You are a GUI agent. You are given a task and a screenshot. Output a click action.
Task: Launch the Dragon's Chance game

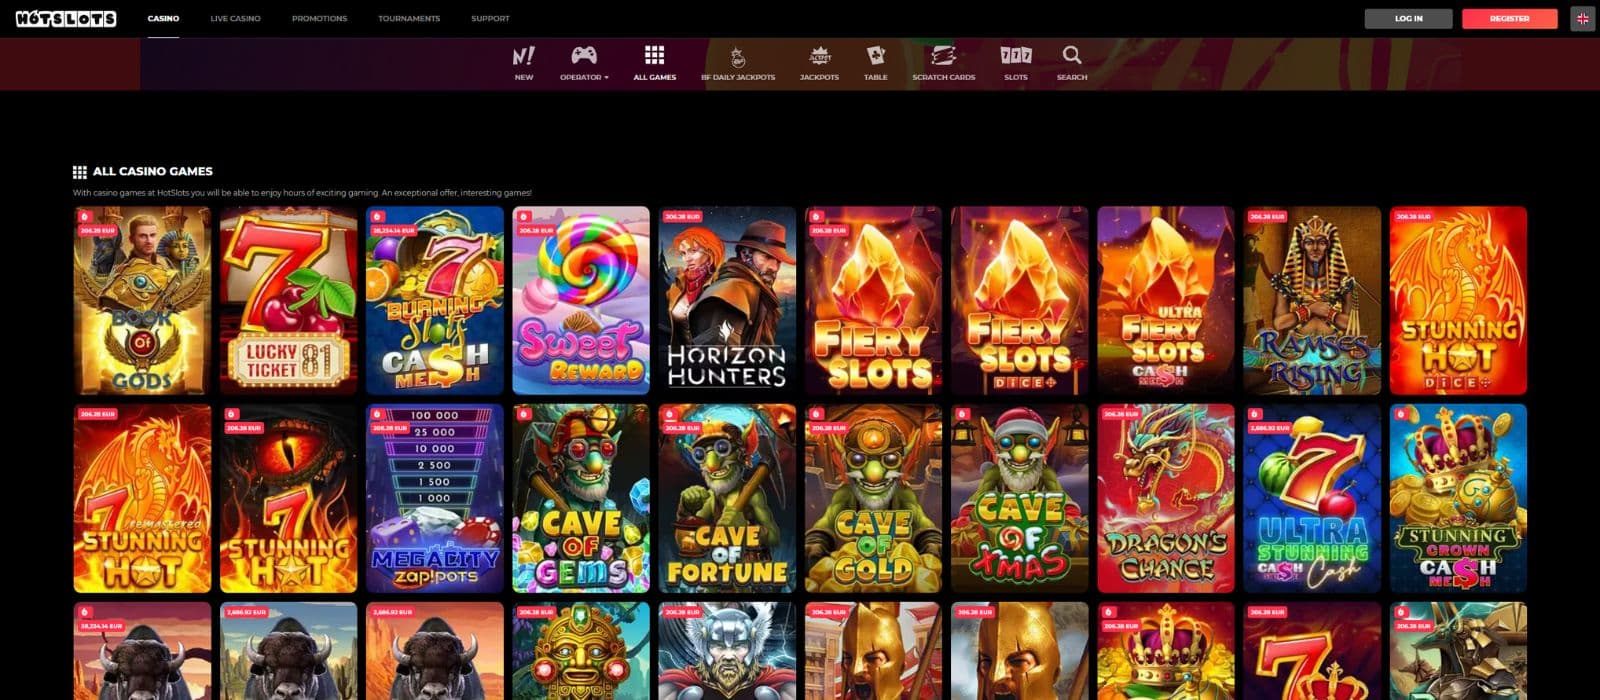point(1166,498)
